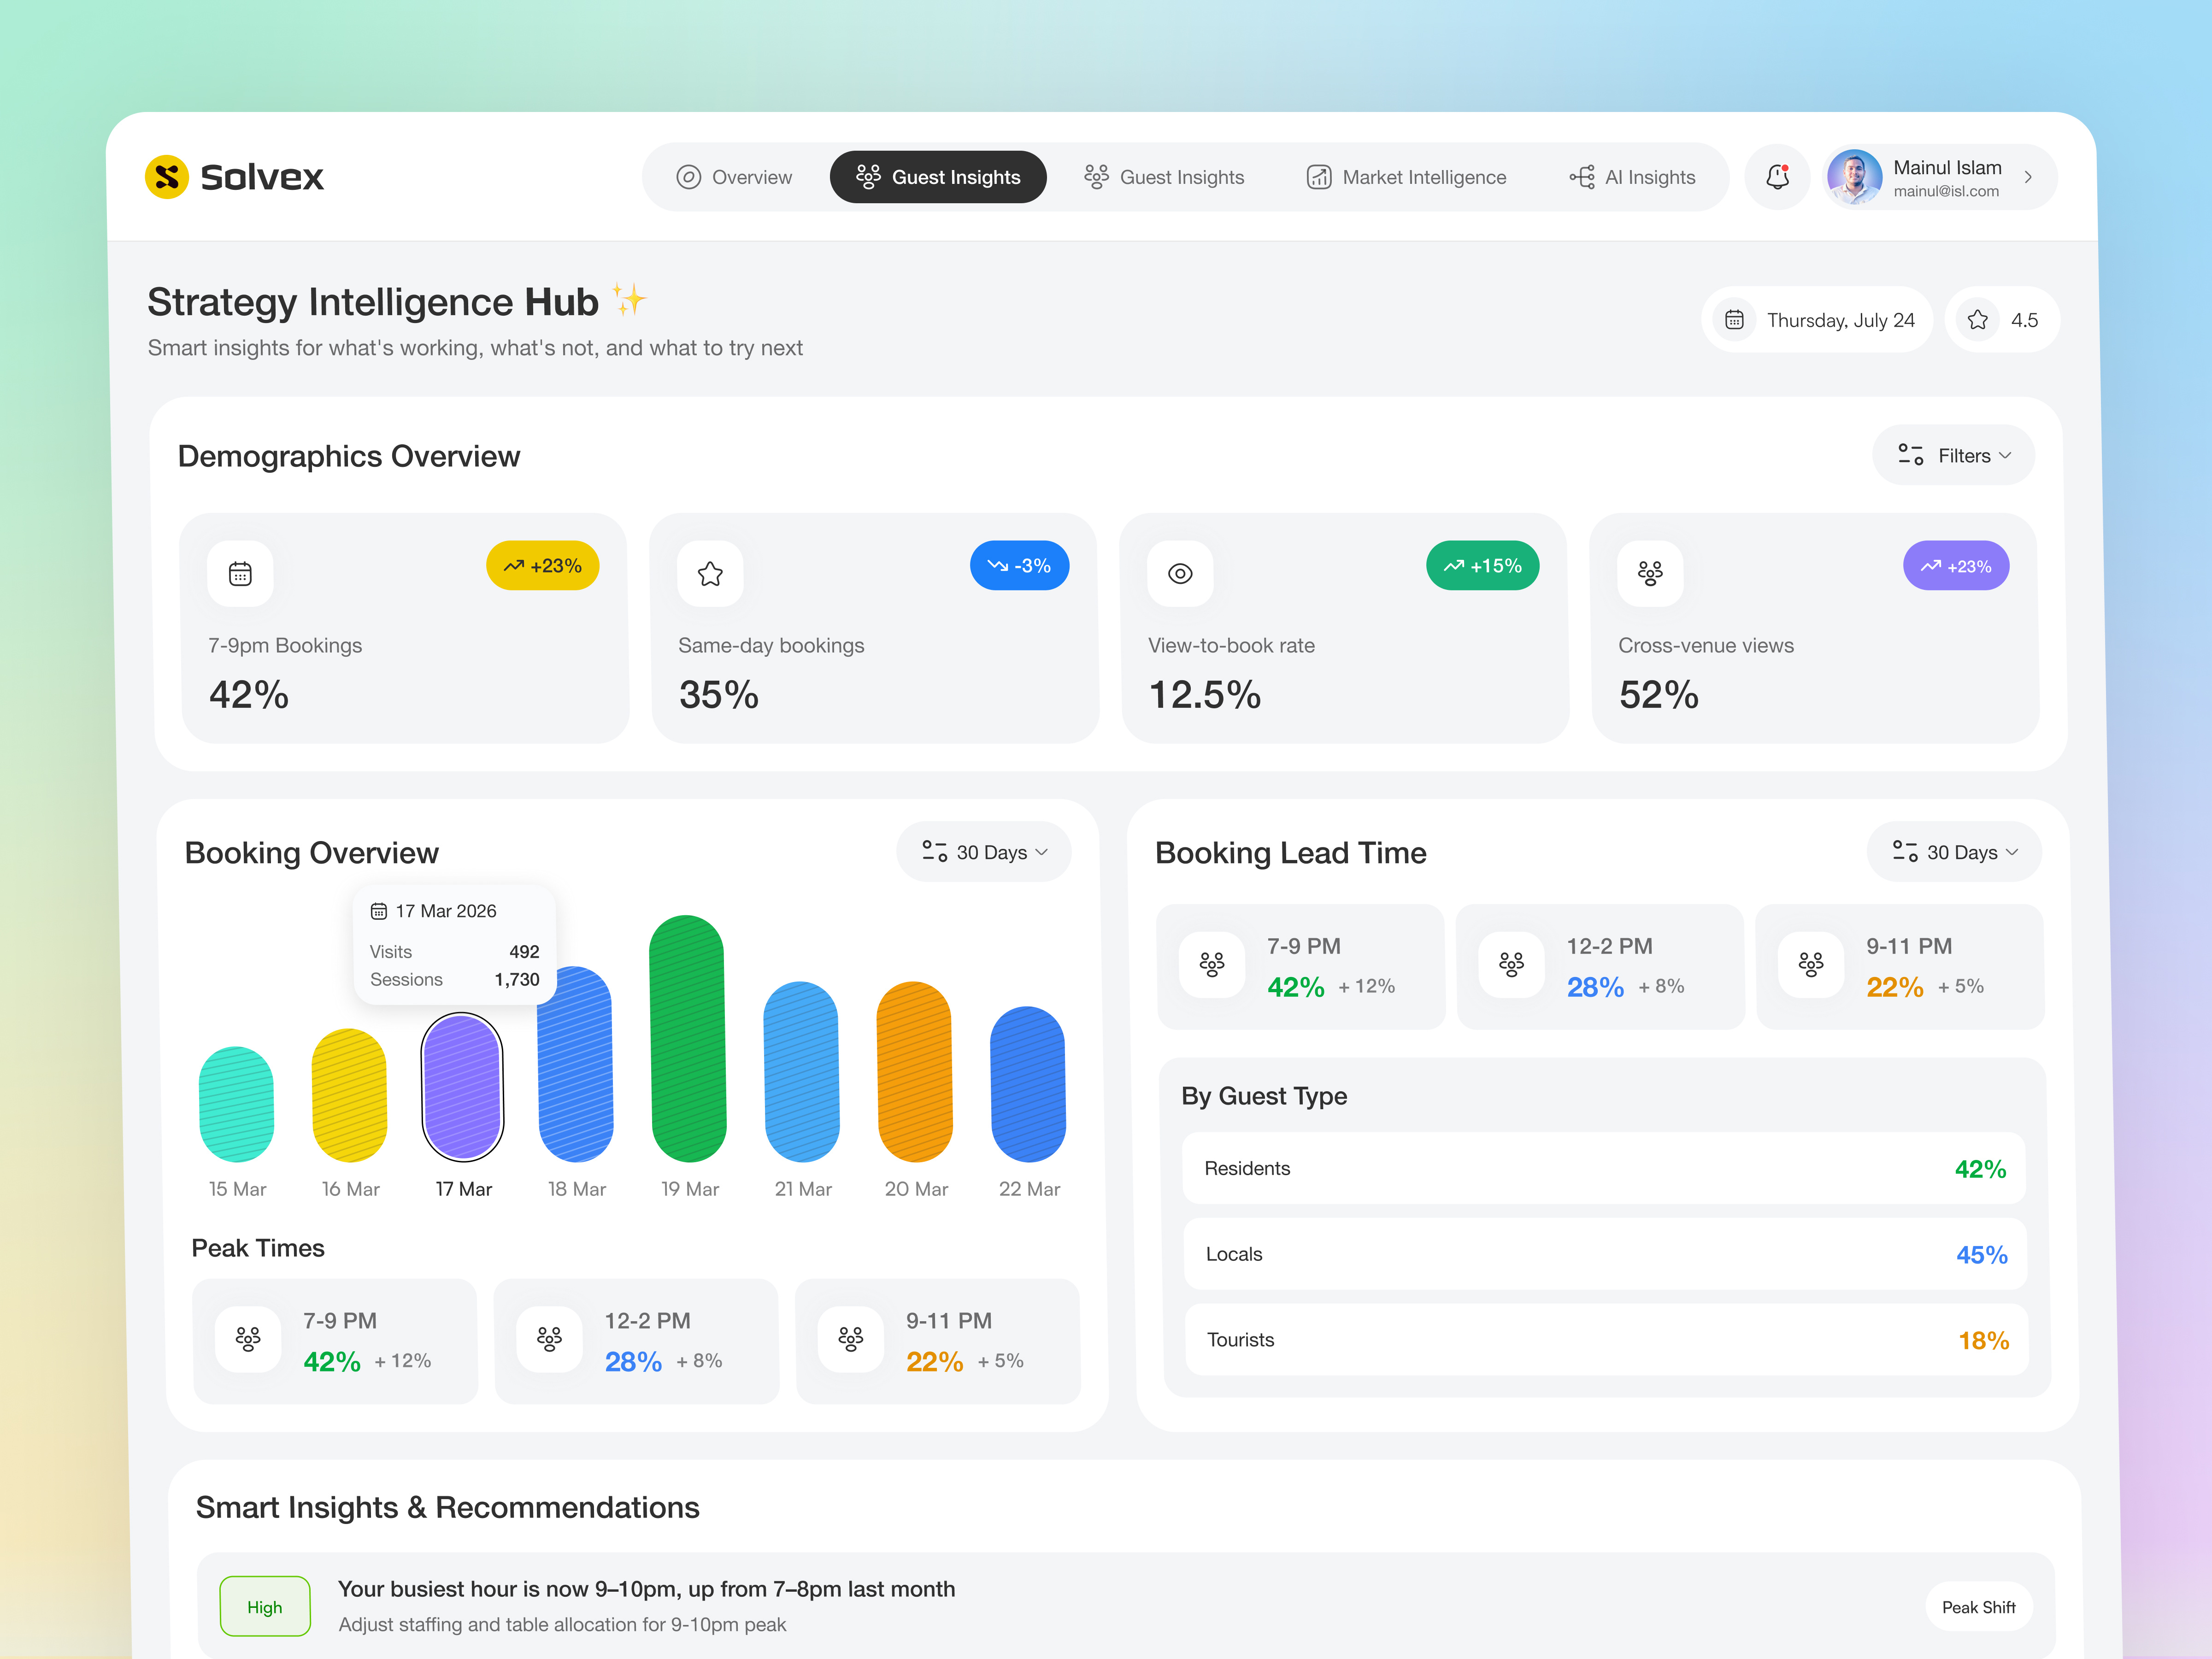Select the eye icon on View-to-book rate card
The height and width of the screenshot is (1659, 2212).
point(1180,573)
